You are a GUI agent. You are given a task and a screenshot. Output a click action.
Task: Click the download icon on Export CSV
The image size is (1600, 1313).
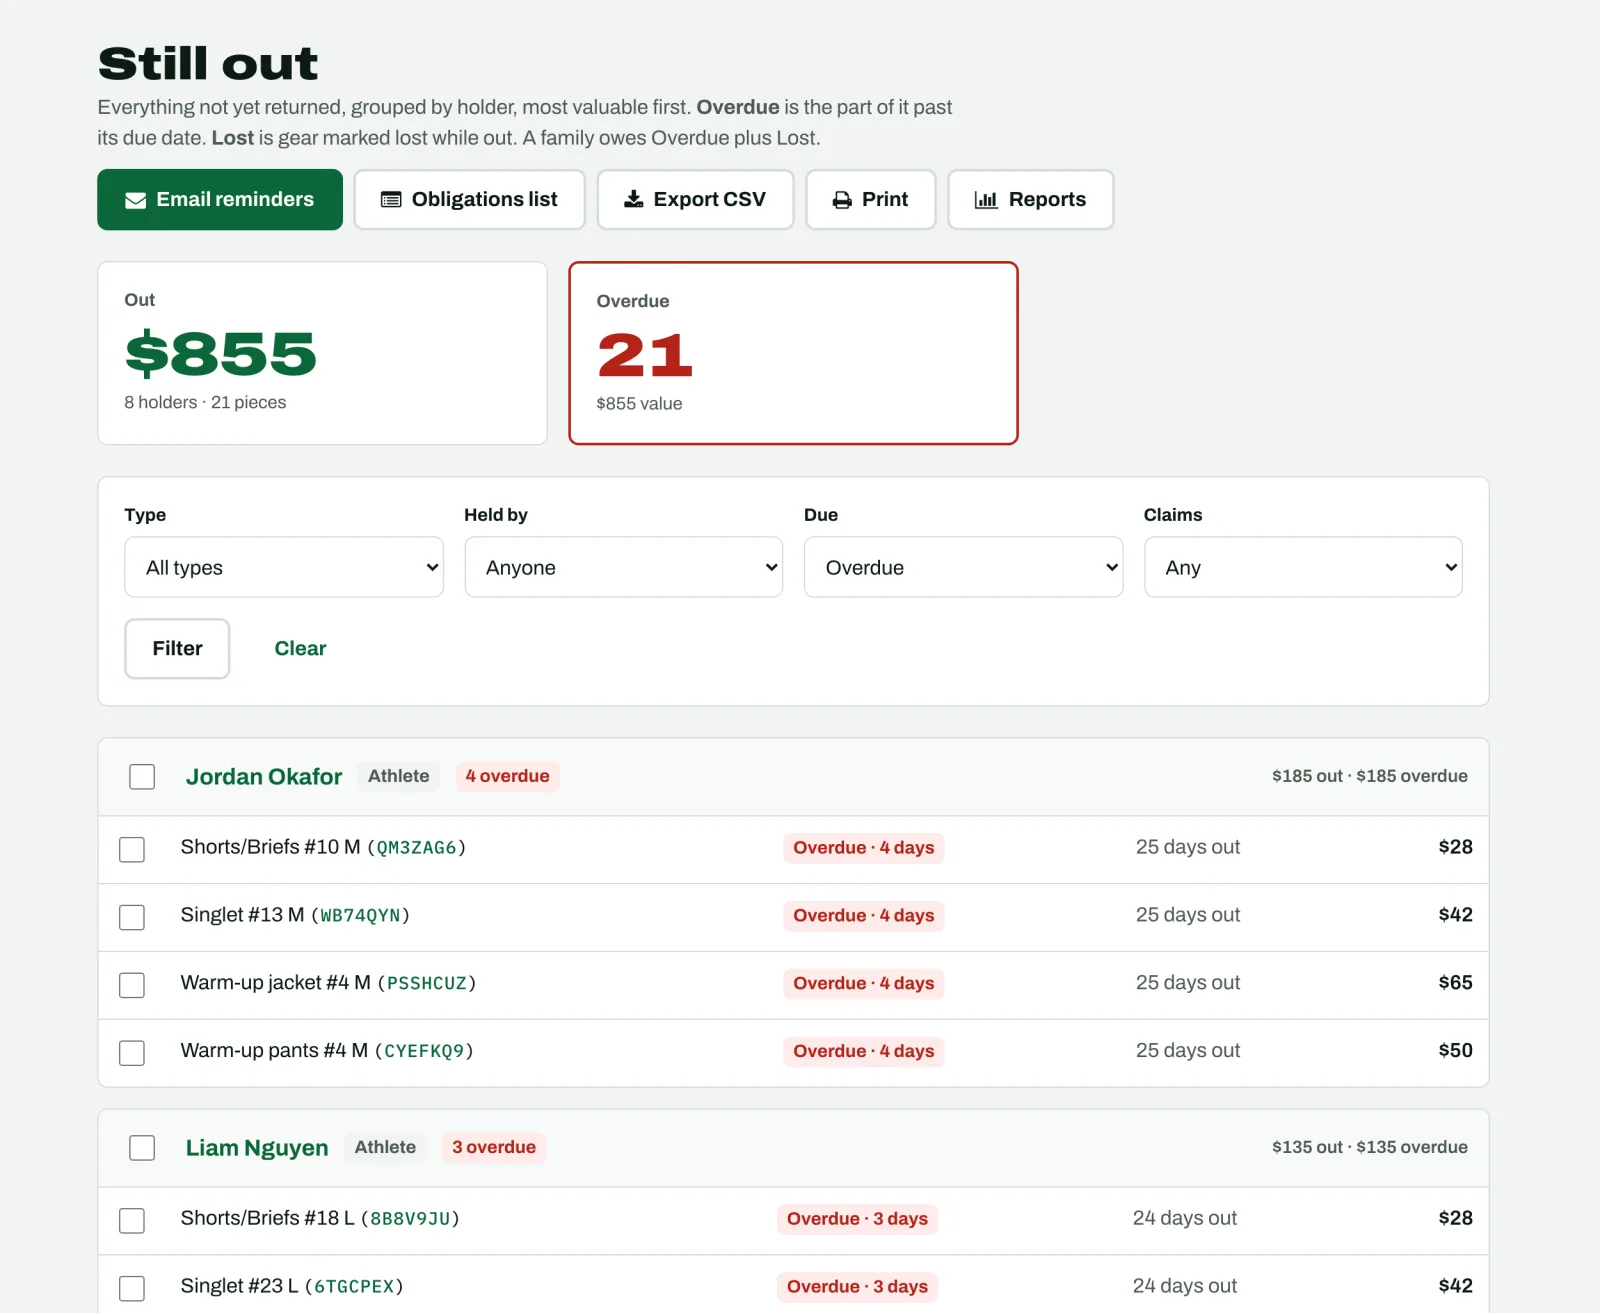(x=634, y=199)
